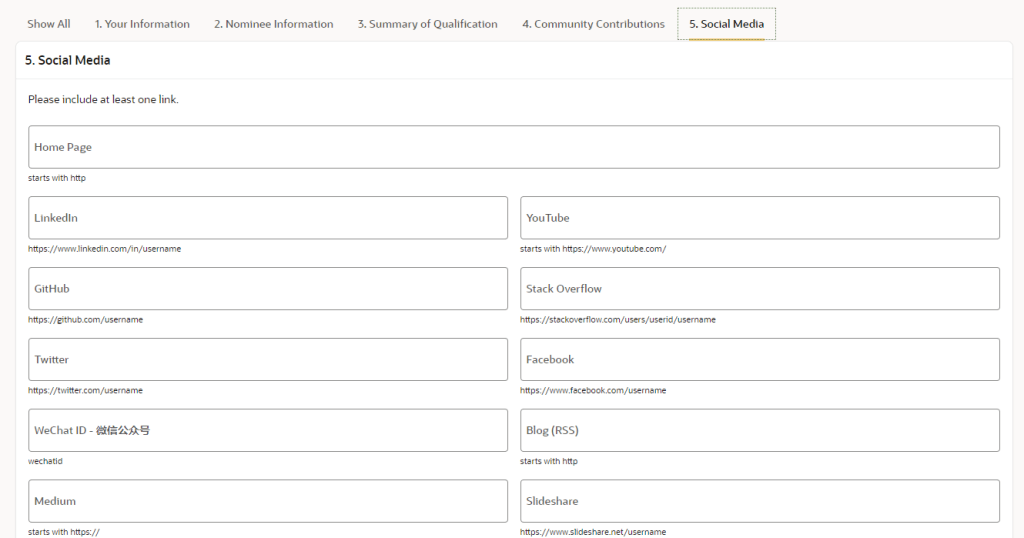
Task: Click the 'Please include at least one link' text
Action: coord(103,100)
